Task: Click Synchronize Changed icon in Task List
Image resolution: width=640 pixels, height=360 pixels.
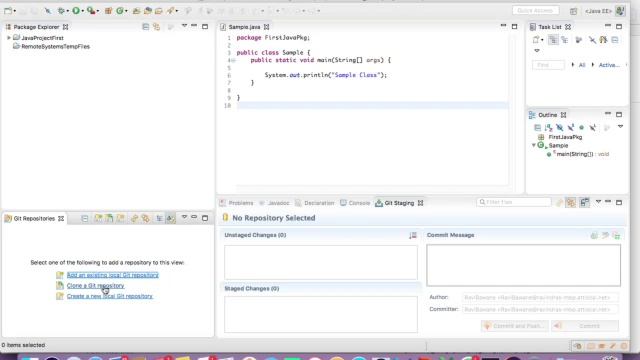Action: [x=603, y=40]
